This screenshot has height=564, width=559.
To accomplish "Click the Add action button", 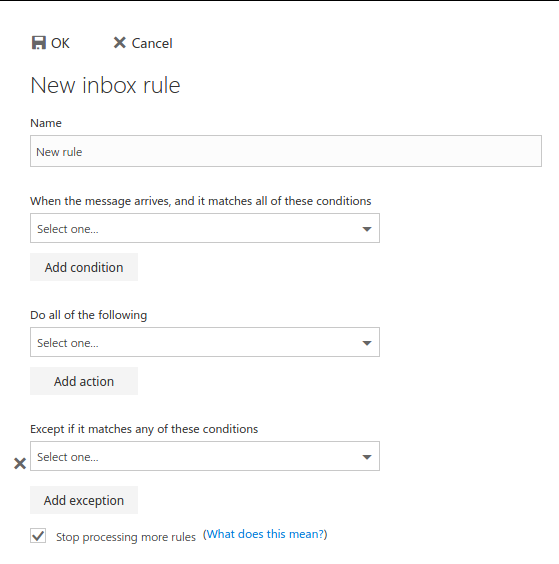I will (84, 381).
